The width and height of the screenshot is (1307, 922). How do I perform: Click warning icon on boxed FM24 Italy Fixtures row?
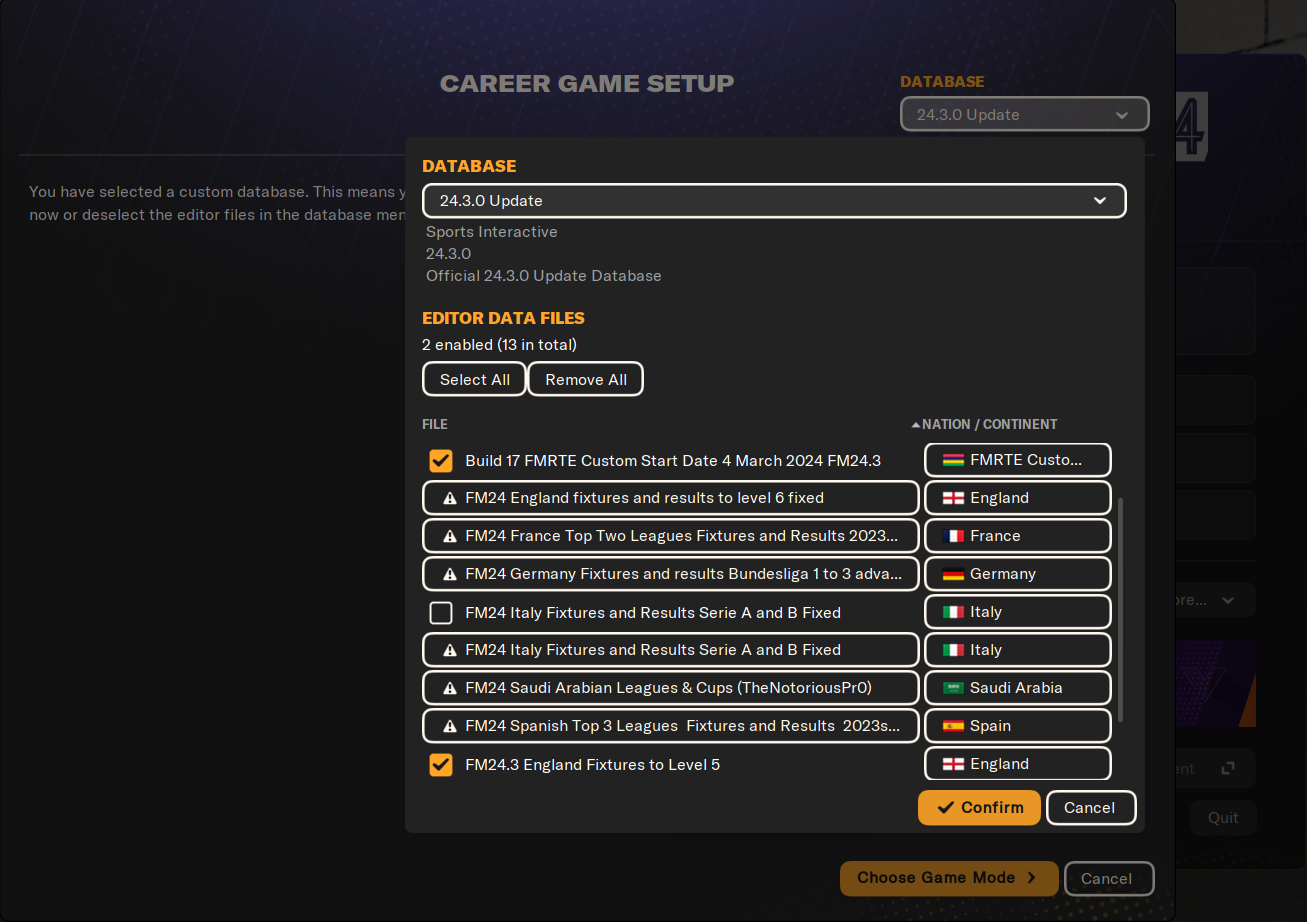click(450, 650)
